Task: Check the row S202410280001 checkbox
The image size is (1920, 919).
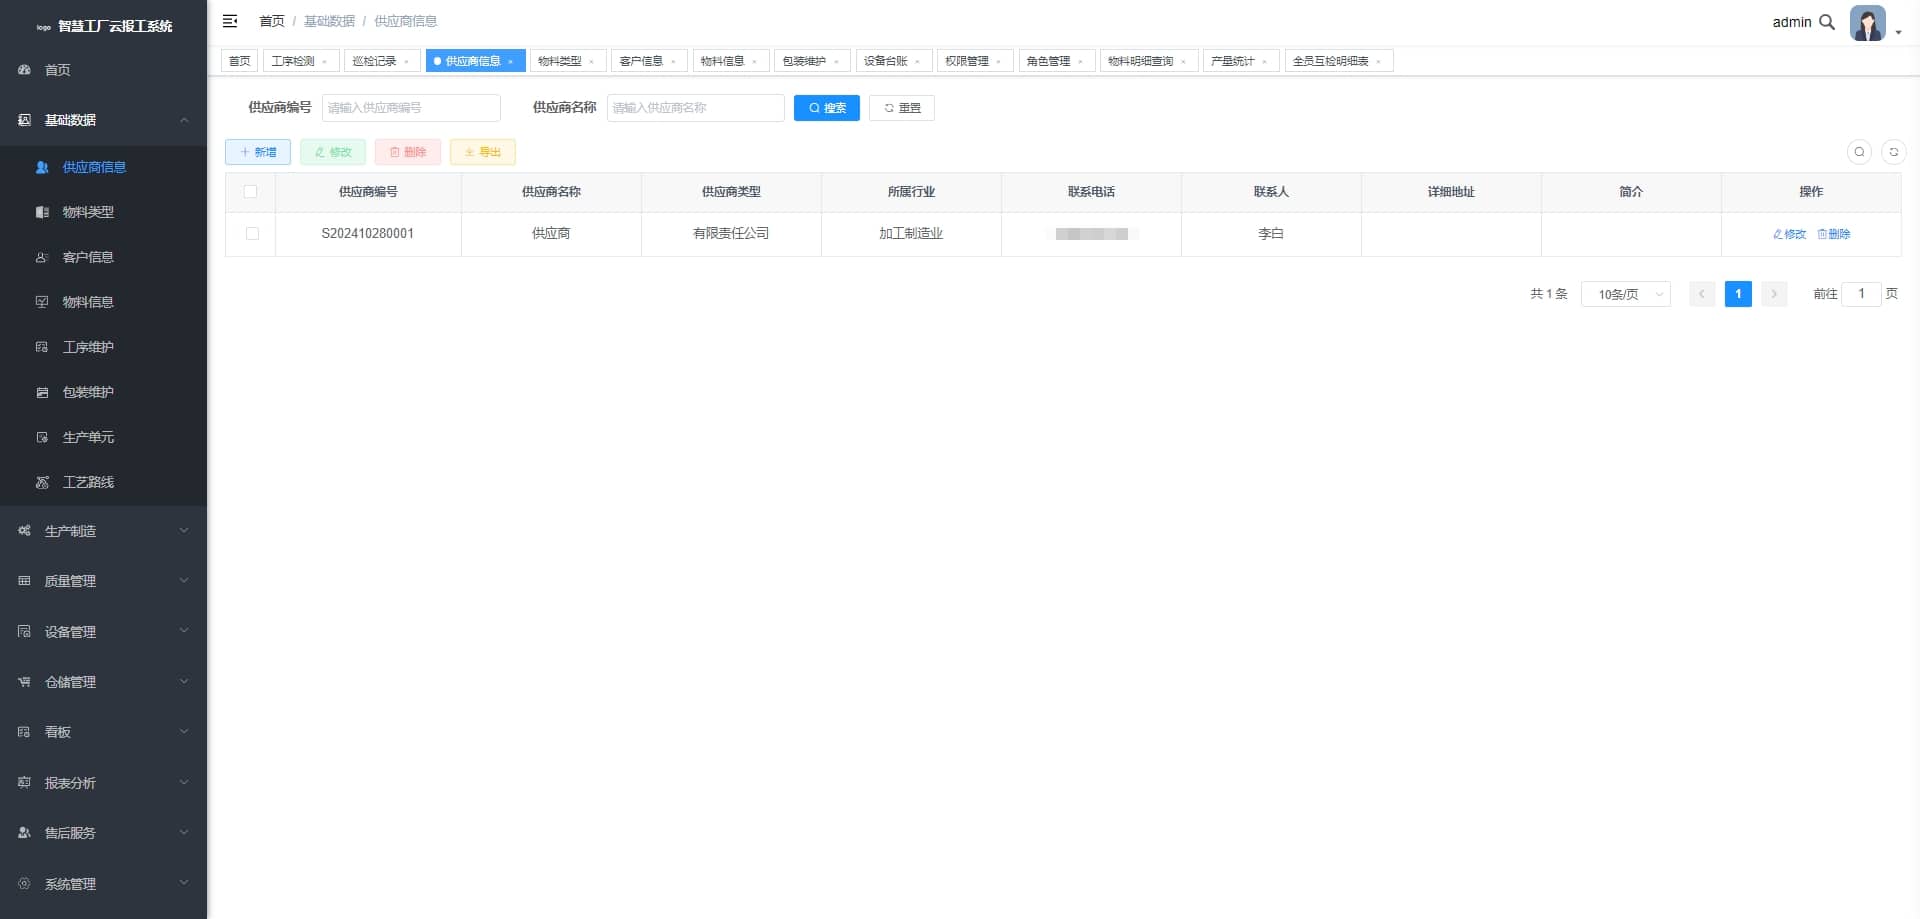Action: (252, 234)
